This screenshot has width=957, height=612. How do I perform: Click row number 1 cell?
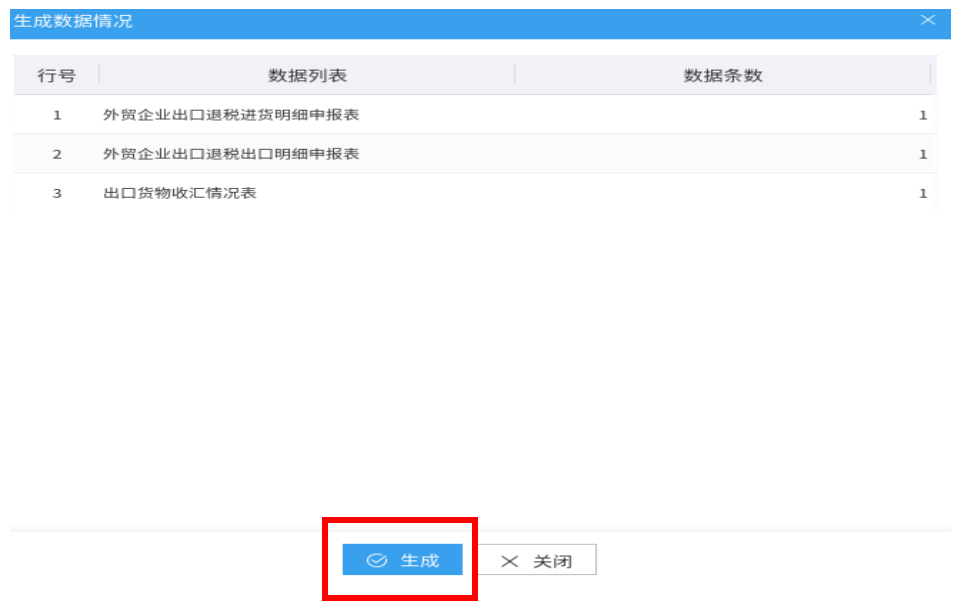coord(57,115)
